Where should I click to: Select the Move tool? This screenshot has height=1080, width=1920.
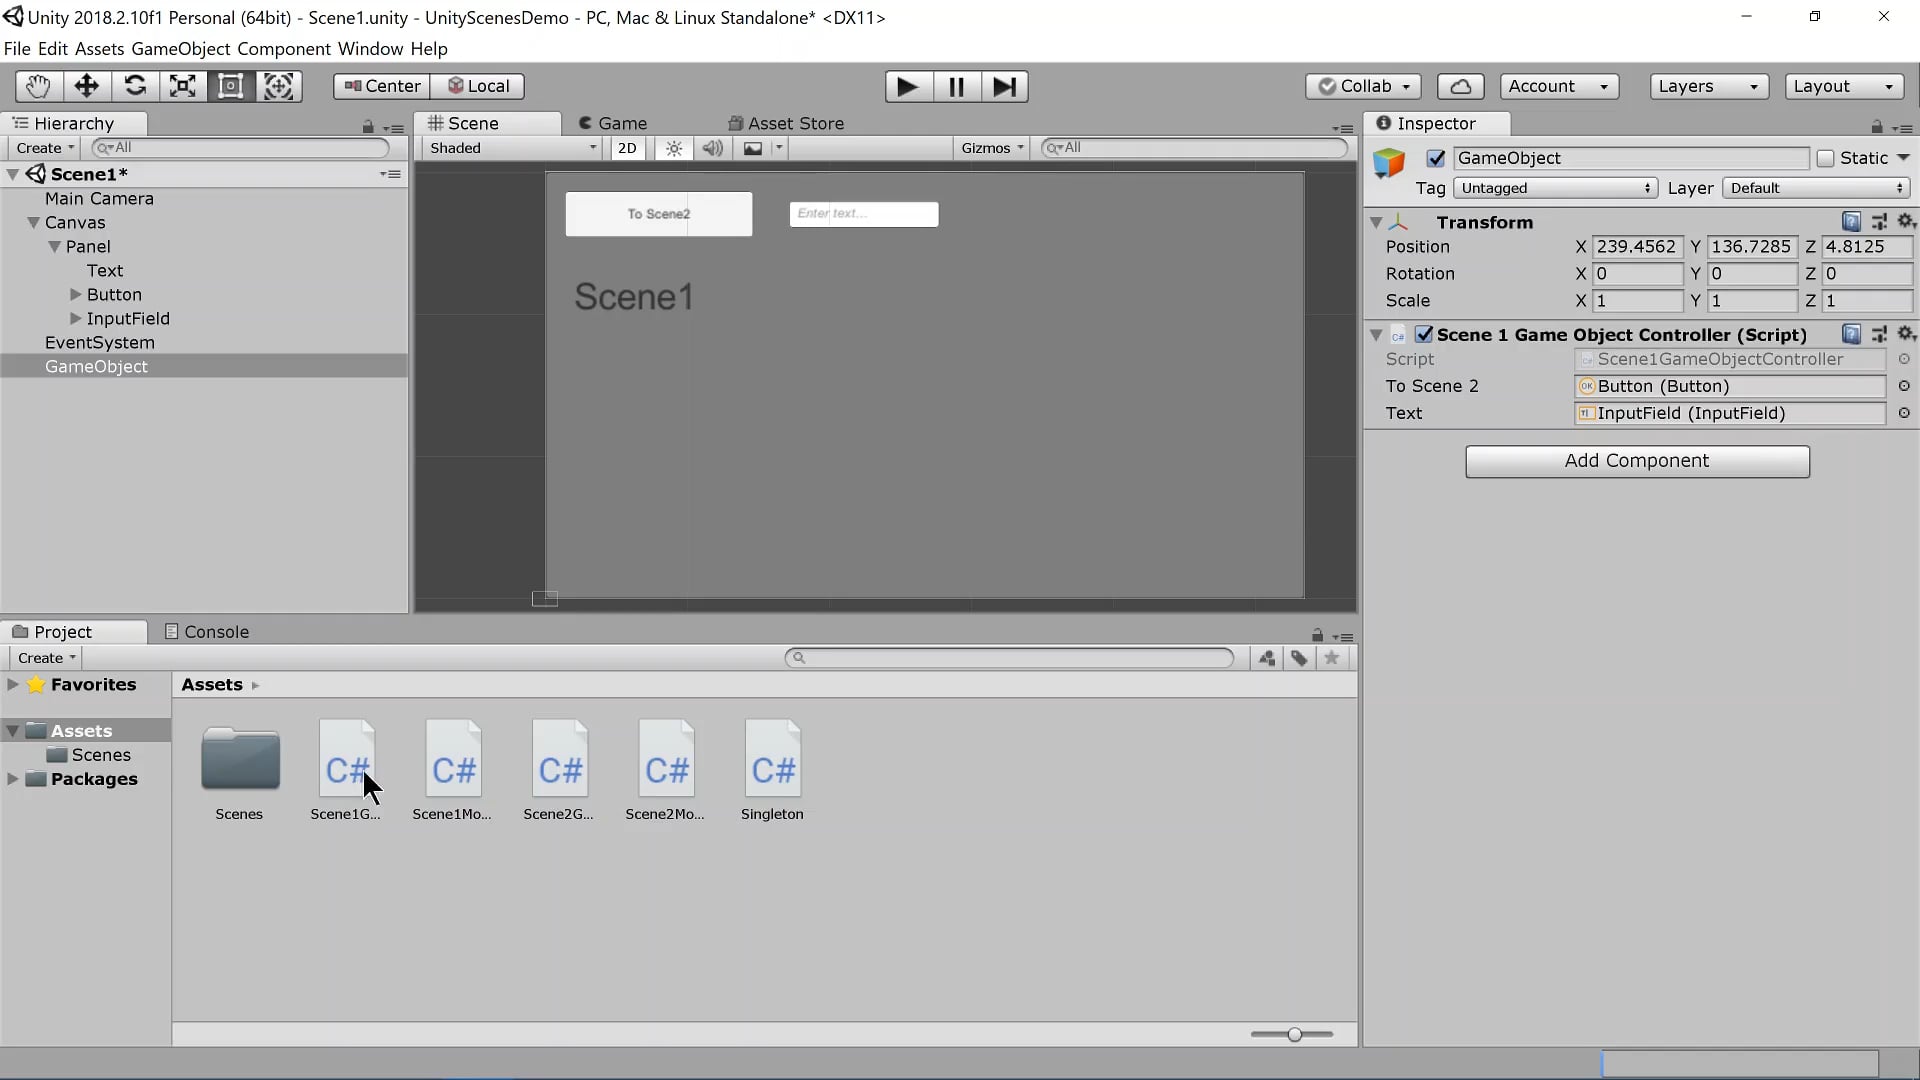pyautogui.click(x=86, y=86)
